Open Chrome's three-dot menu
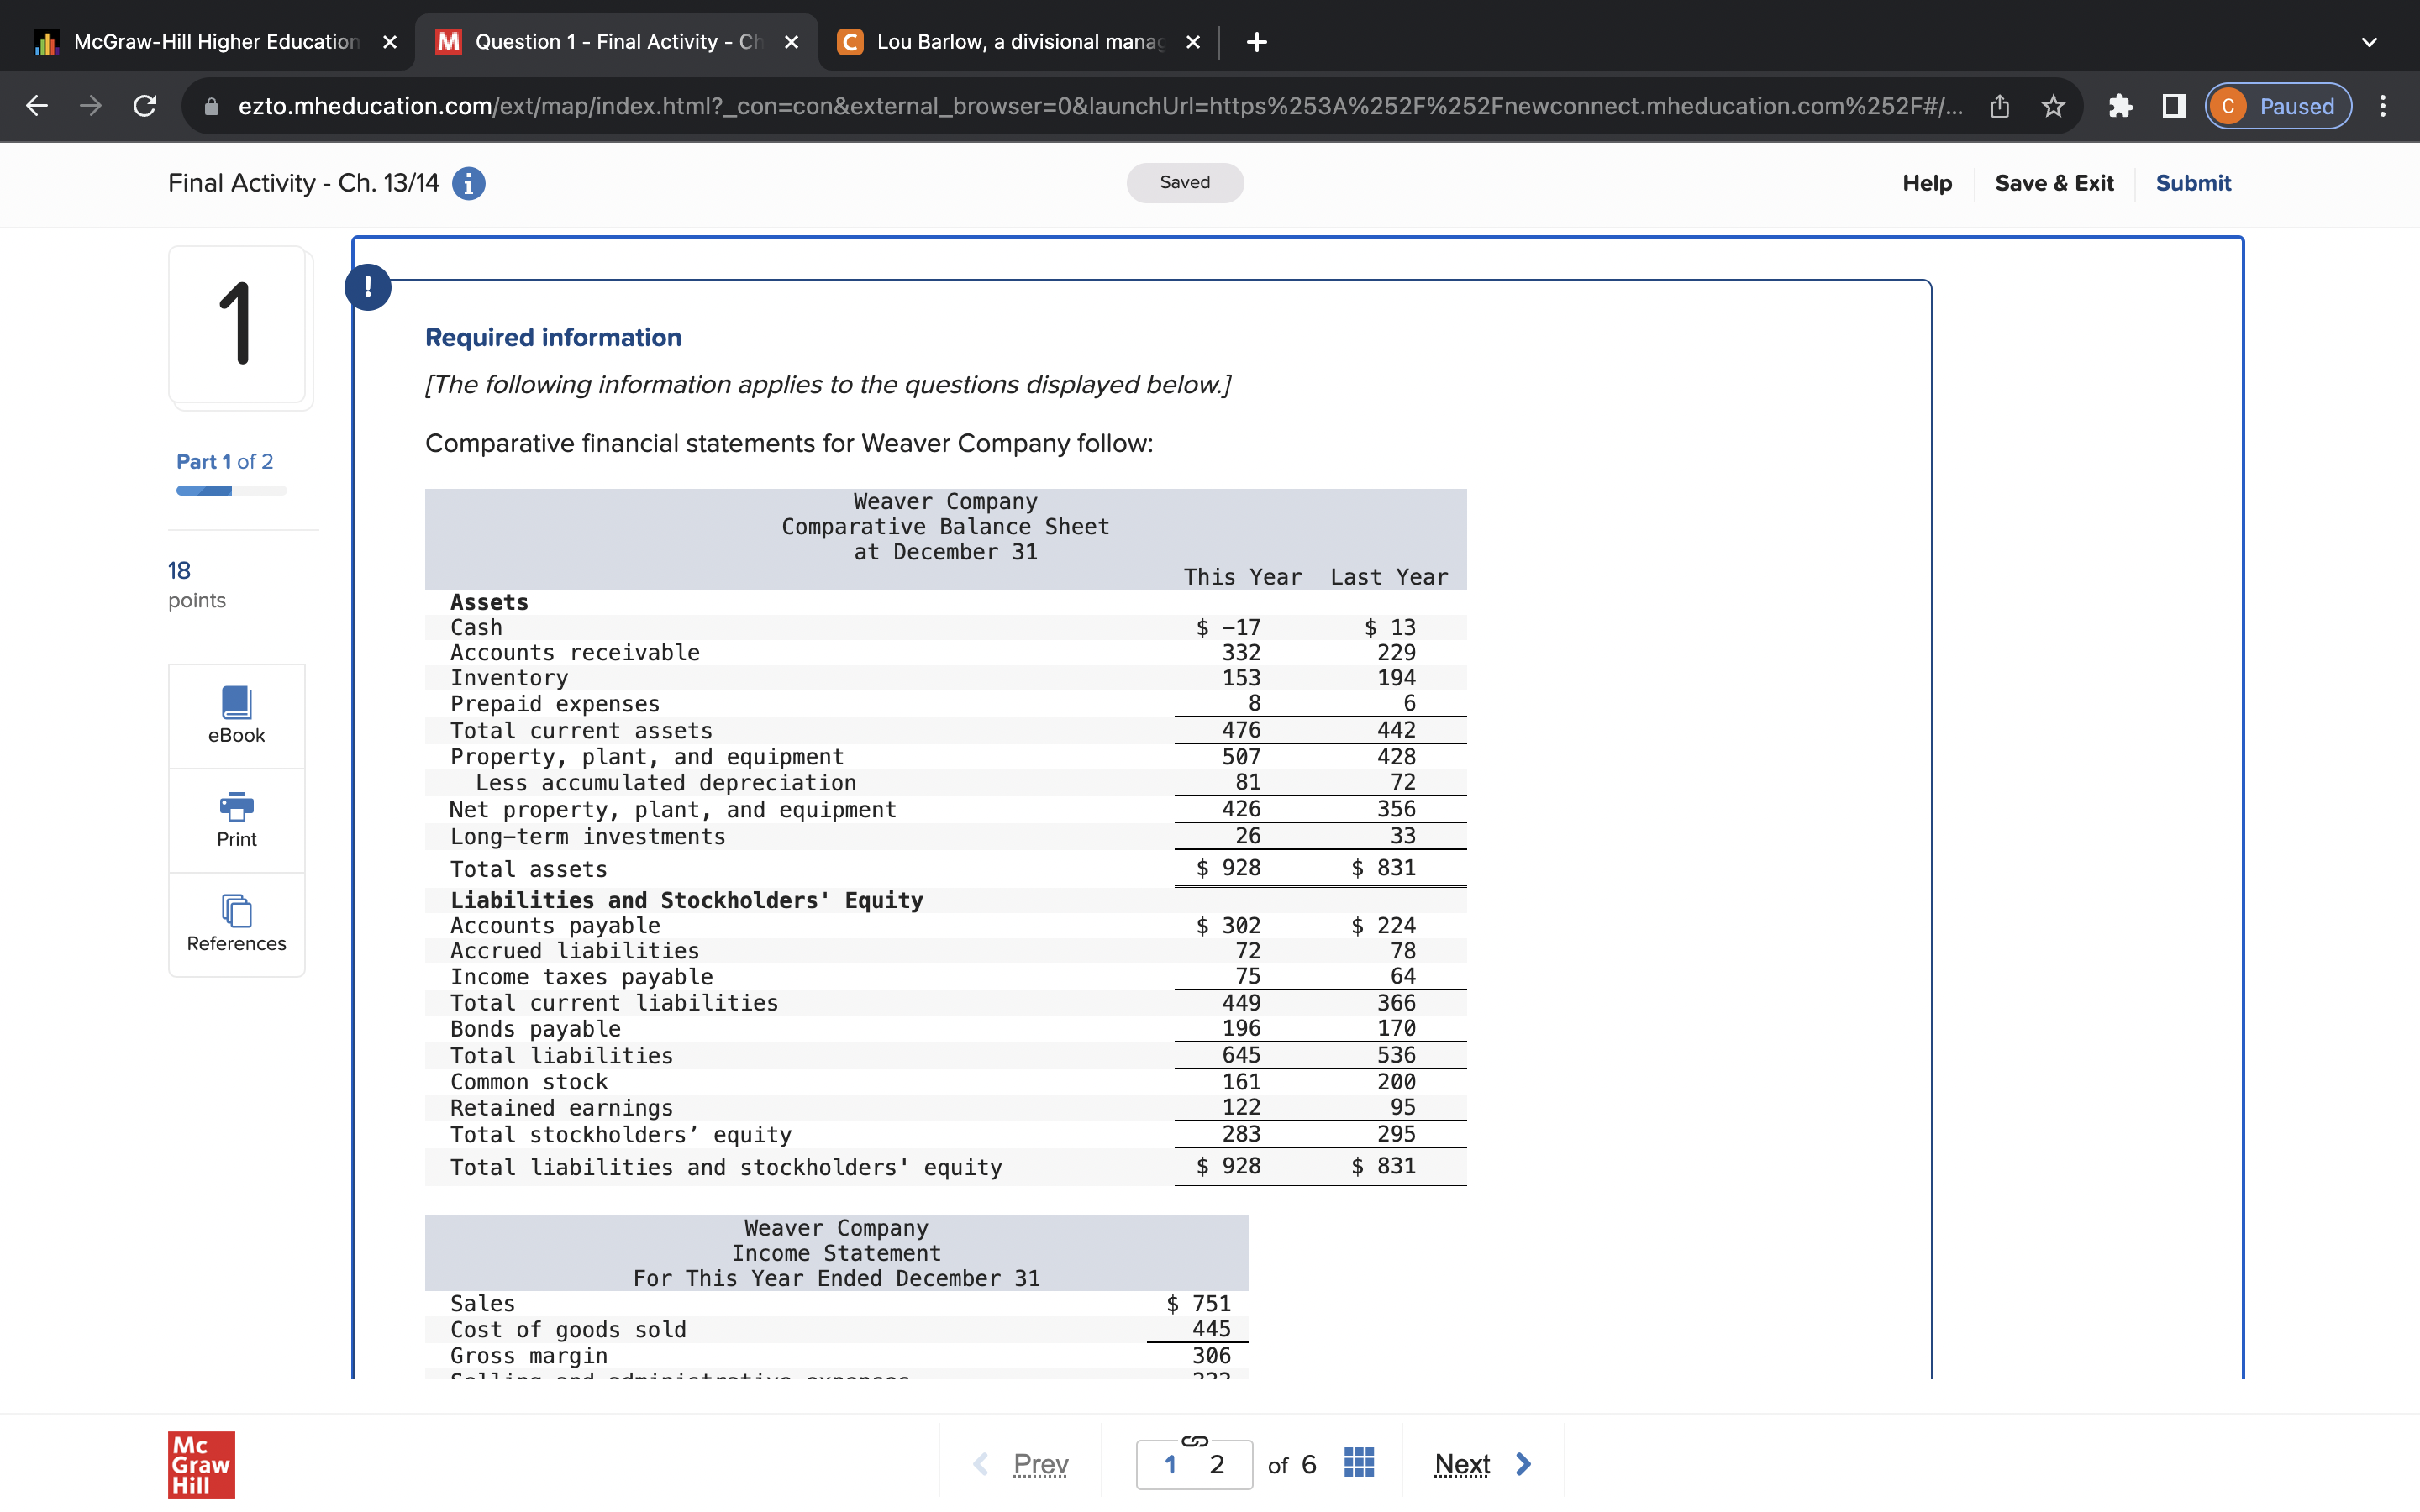2420x1512 pixels. (2384, 106)
